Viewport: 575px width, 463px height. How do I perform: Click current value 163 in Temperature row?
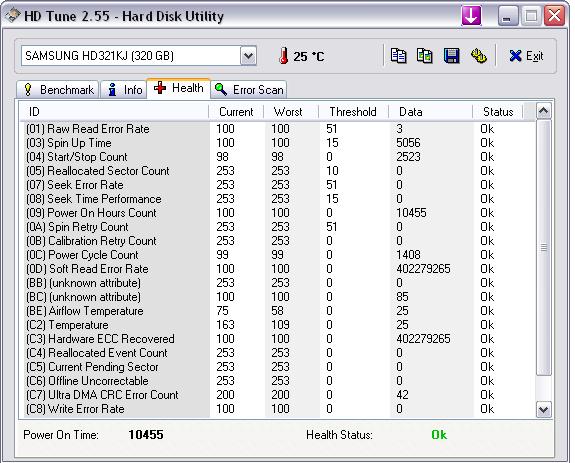[x=225, y=325]
